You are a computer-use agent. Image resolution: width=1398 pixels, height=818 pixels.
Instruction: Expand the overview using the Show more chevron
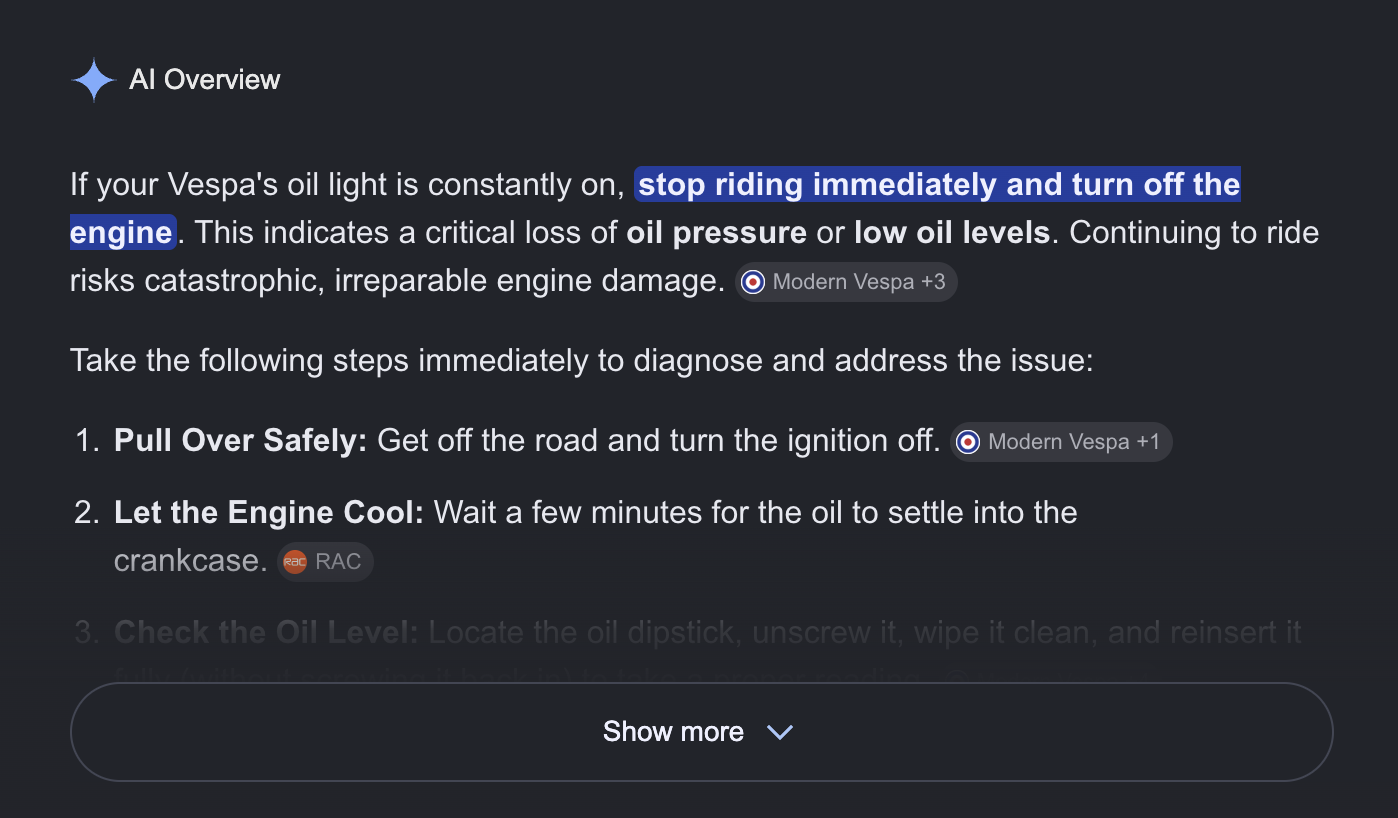coord(779,732)
